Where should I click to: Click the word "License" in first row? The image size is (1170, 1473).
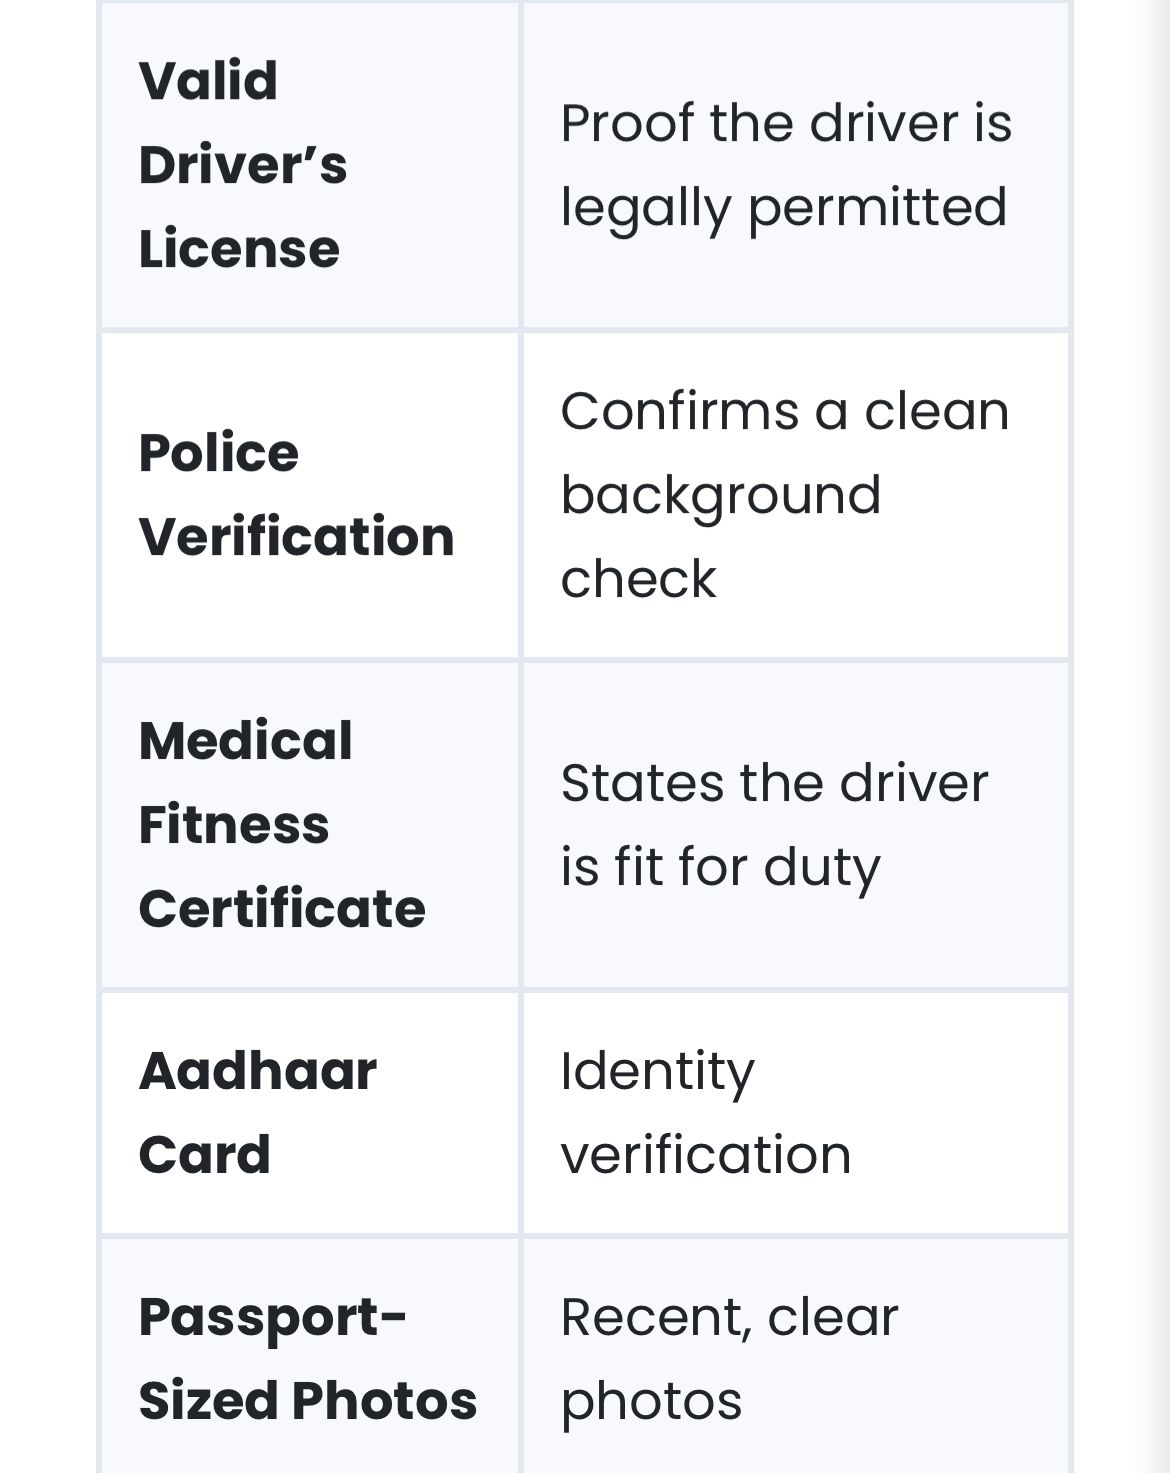(239, 249)
